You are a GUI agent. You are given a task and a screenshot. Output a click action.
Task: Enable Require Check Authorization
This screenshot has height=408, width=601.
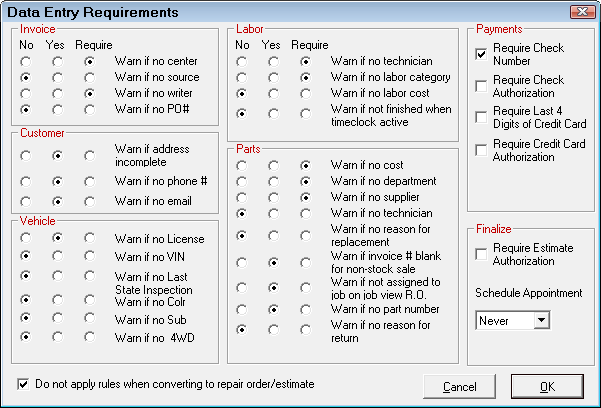coord(482,86)
